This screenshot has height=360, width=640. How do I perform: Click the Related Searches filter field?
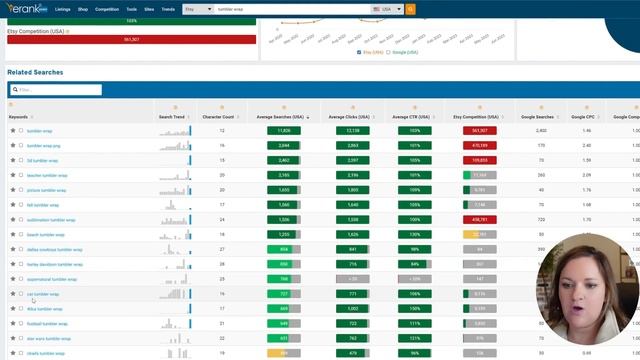(56, 89)
